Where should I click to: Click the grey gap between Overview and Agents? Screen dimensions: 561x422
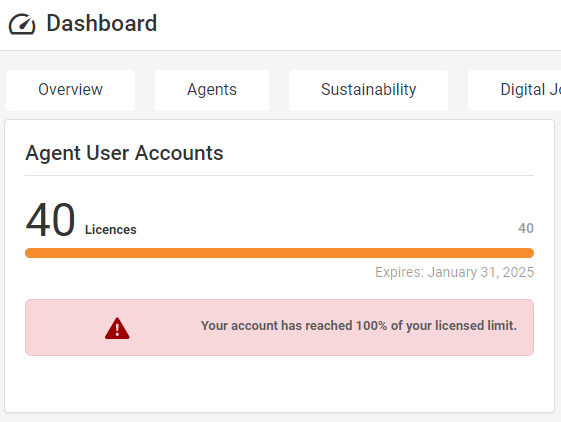pos(145,90)
